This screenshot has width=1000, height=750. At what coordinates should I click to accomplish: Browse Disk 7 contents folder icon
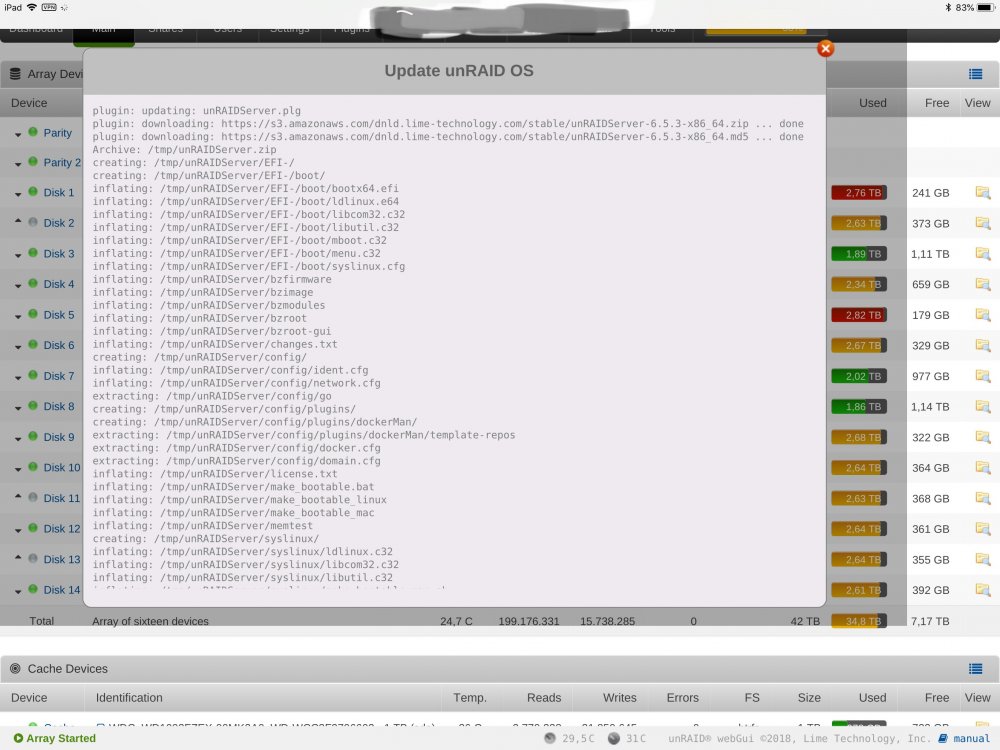click(983, 376)
